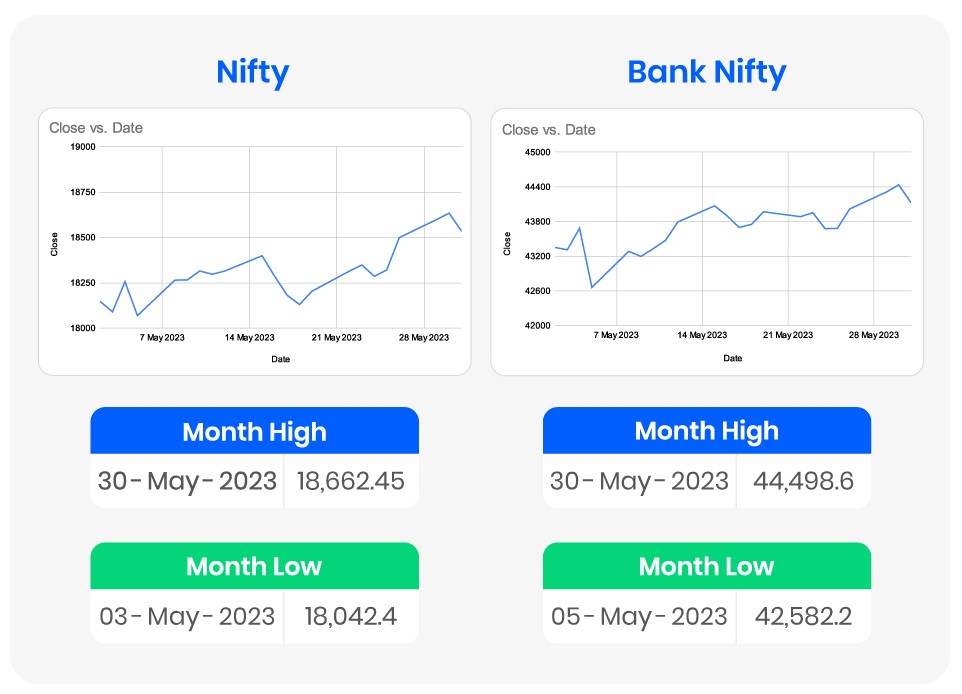The height and width of the screenshot is (694, 962).
Task: Click the 18,662.45 Nifty high value
Action: pyautogui.click(x=351, y=481)
